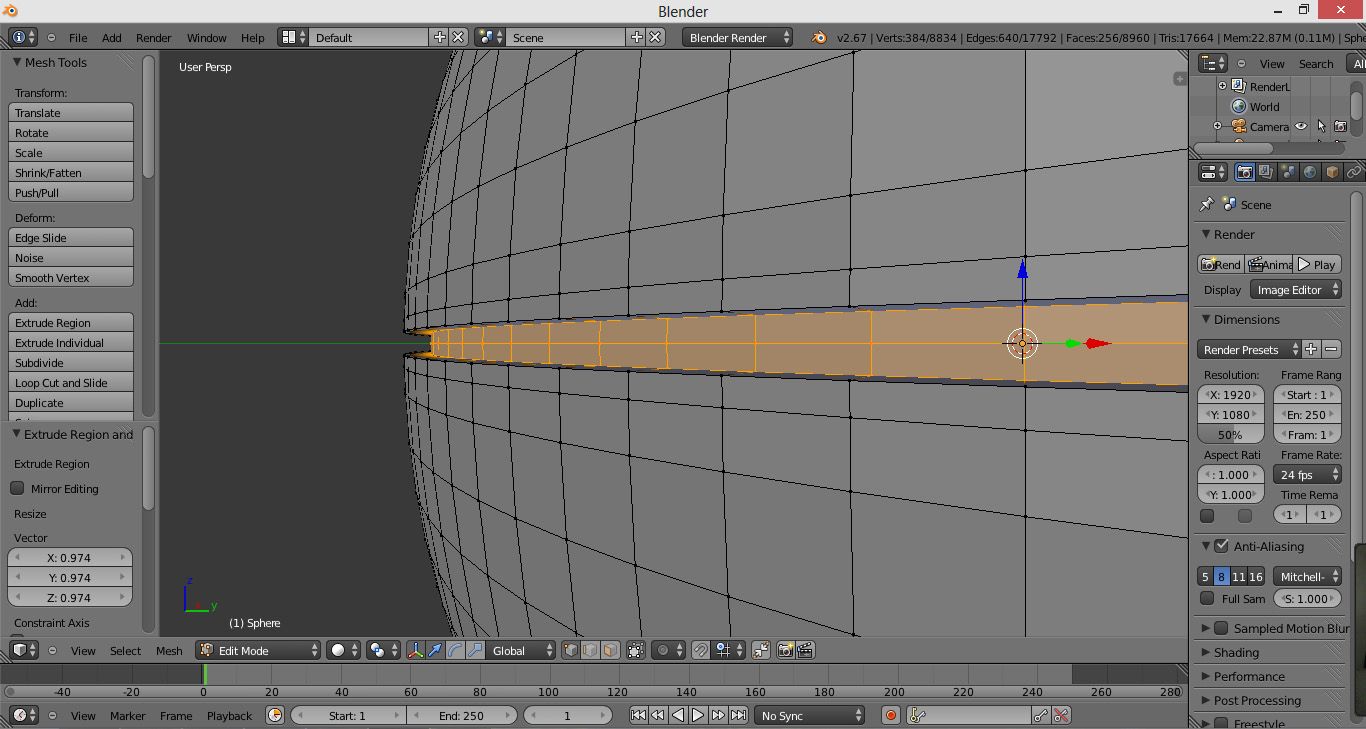The image size is (1366, 729).
Task: Click the Loop Cut and Slide button
Action: (x=71, y=383)
